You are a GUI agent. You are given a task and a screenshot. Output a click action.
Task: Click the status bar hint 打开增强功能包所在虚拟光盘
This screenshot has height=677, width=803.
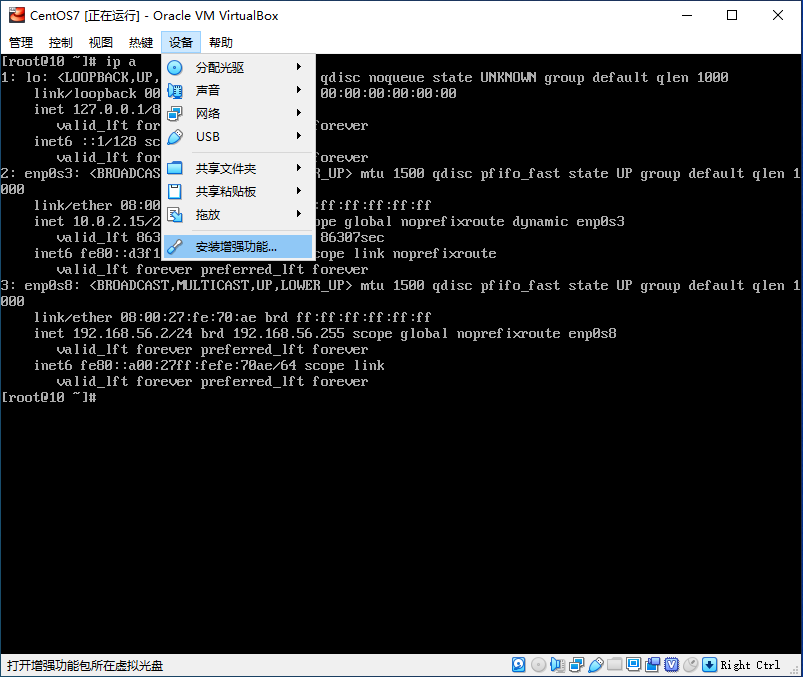[x=85, y=666]
